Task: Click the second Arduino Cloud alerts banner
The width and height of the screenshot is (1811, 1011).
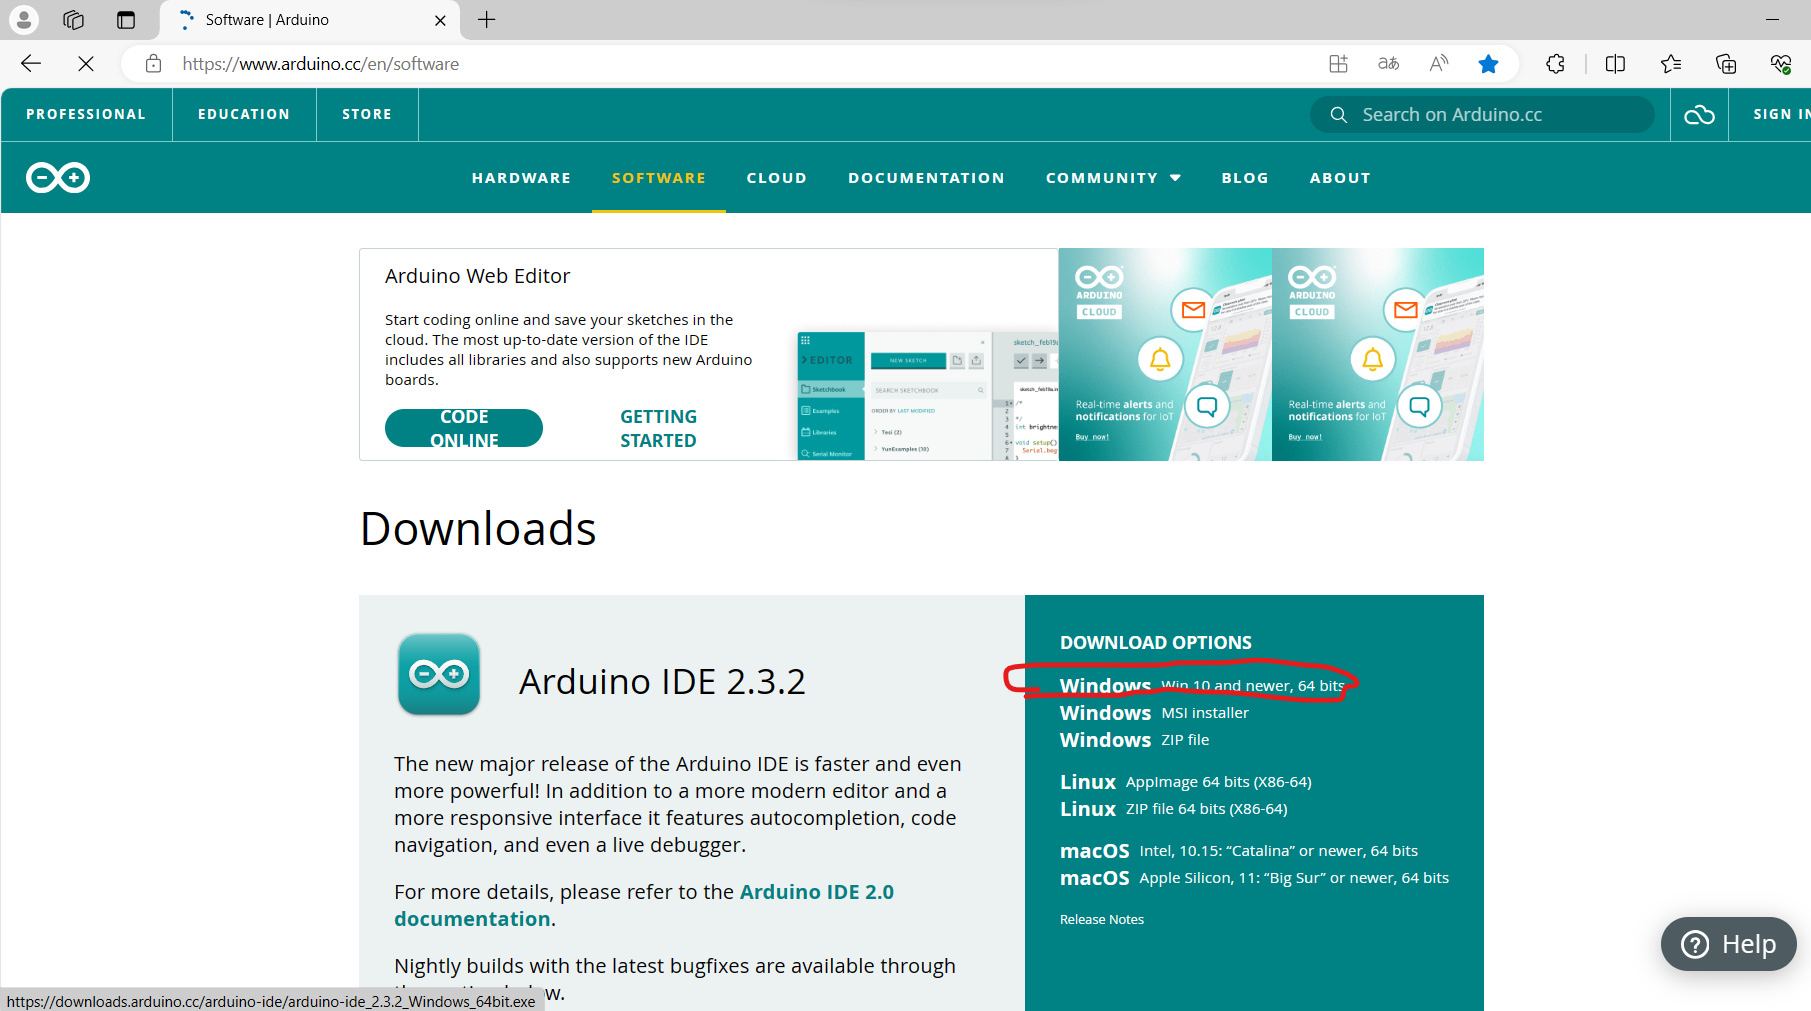Action: tap(1378, 354)
